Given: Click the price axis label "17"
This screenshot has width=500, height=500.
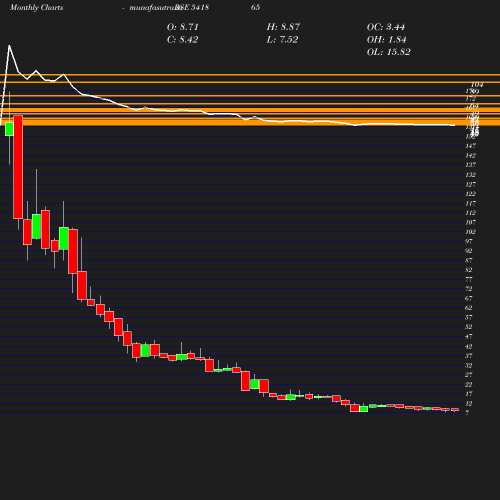Looking at the screenshot, I should pos(469,394).
